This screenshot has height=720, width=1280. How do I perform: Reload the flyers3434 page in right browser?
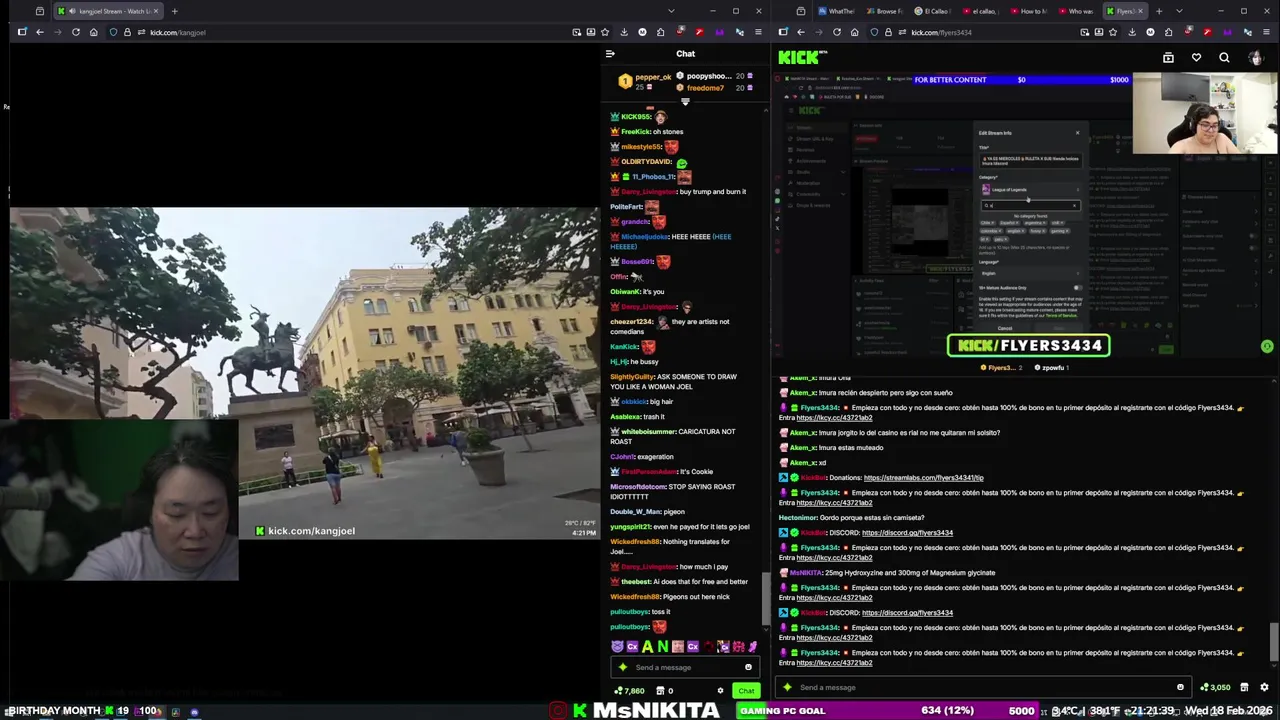click(836, 32)
